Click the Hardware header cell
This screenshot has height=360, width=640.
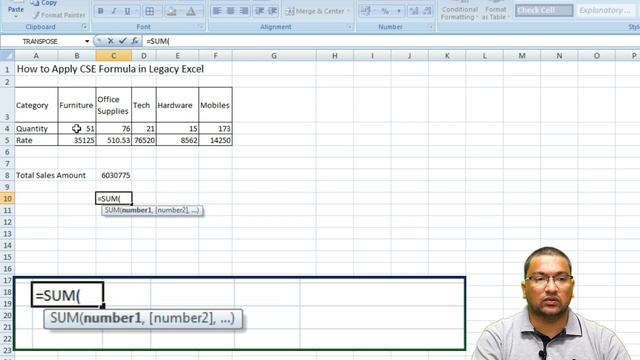click(x=177, y=105)
